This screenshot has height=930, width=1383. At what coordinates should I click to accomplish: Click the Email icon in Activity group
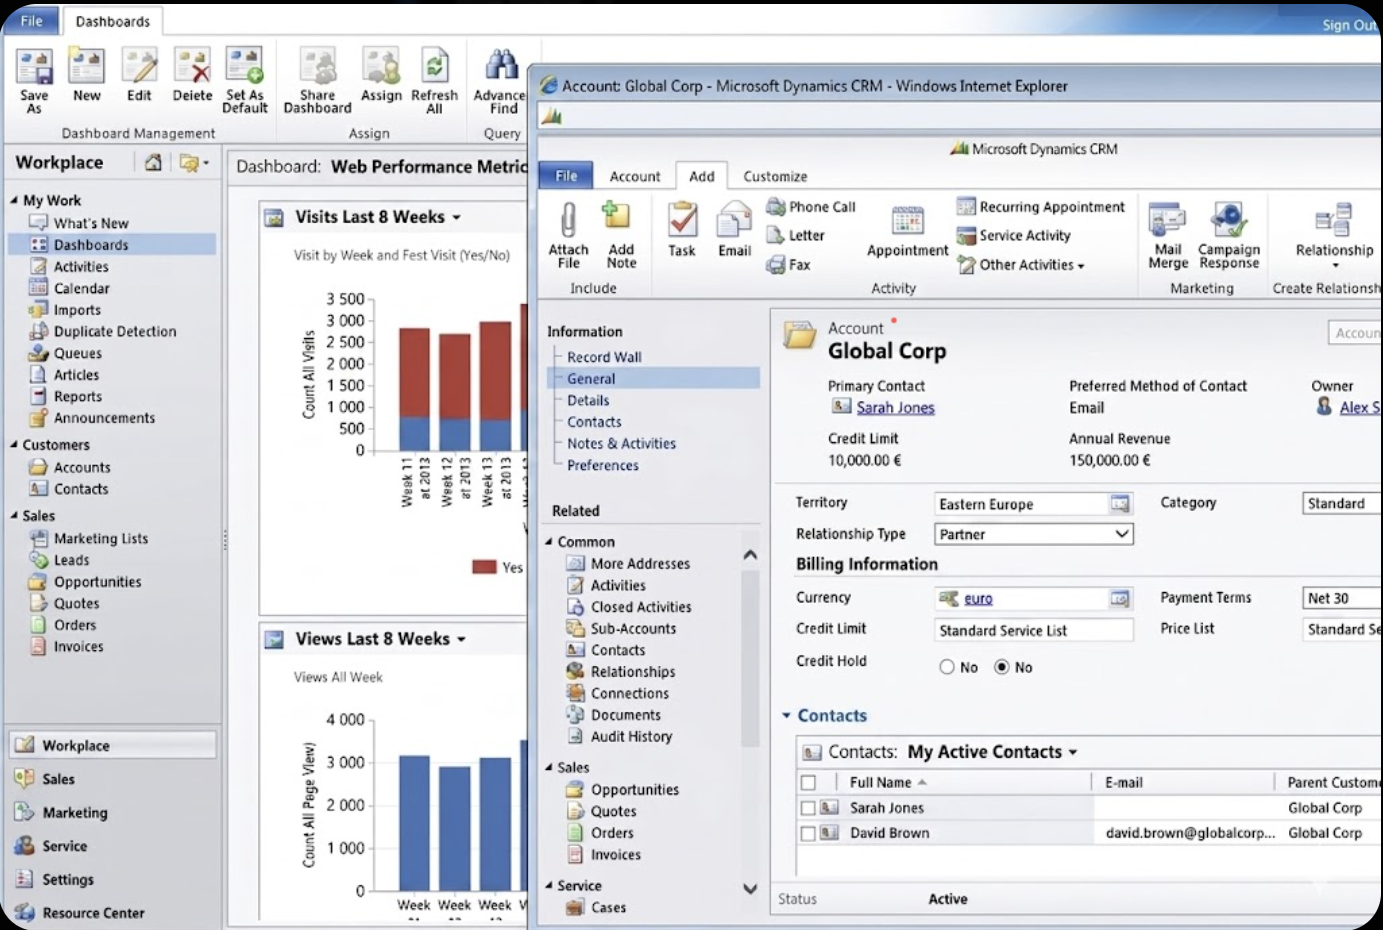click(x=734, y=220)
